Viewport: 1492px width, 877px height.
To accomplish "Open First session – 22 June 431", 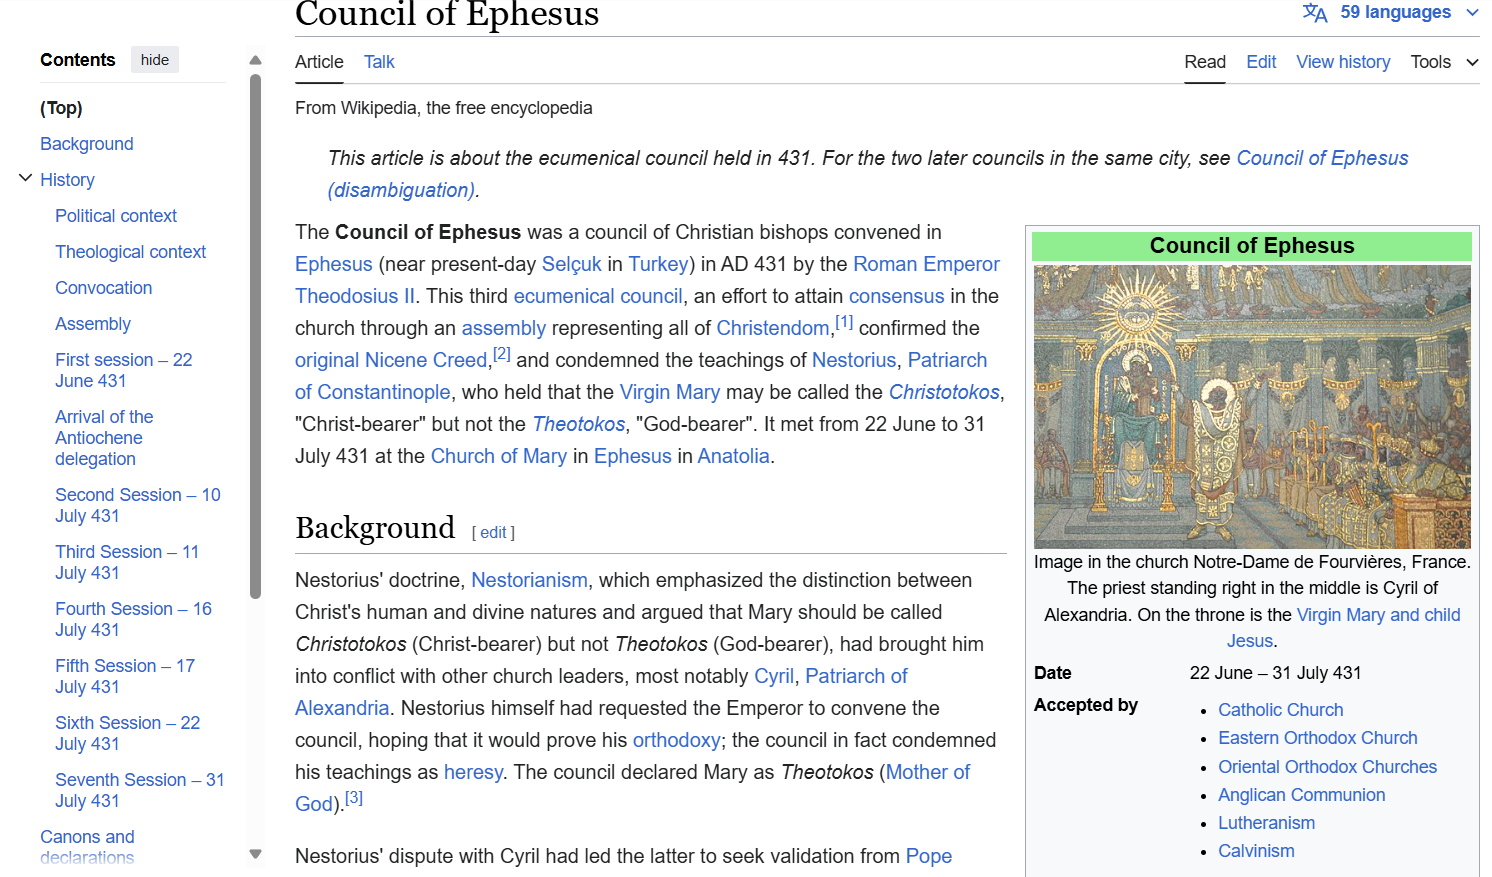I will coord(124,370).
